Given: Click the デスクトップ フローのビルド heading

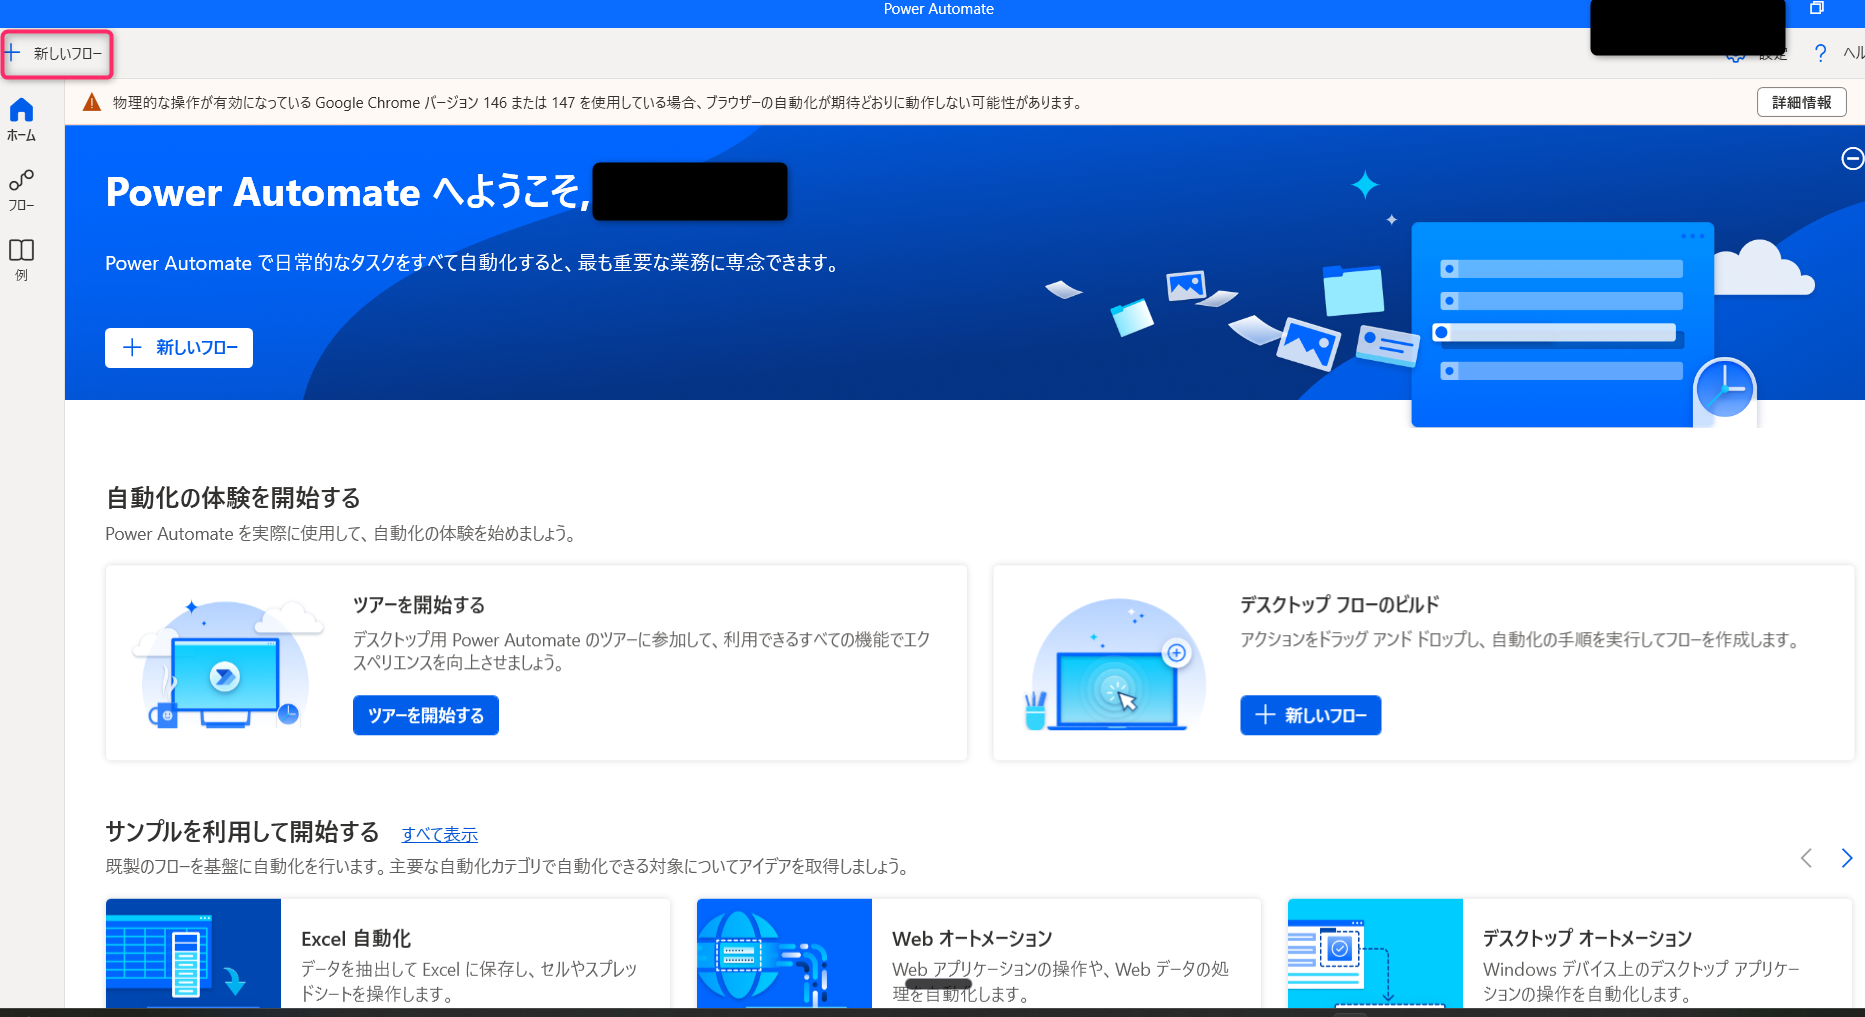Looking at the screenshot, I should tap(1340, 605).
